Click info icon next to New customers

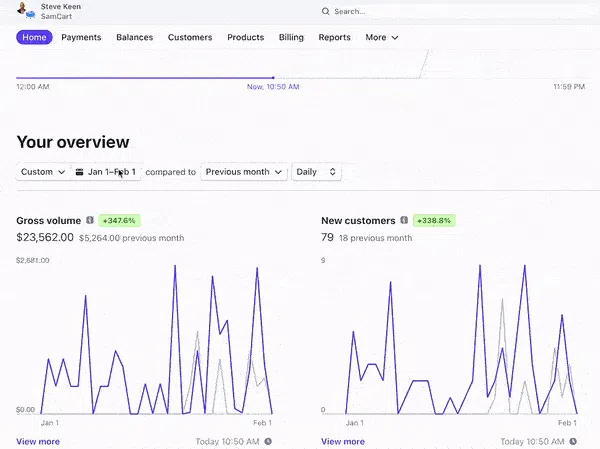[x=405, y=220]
